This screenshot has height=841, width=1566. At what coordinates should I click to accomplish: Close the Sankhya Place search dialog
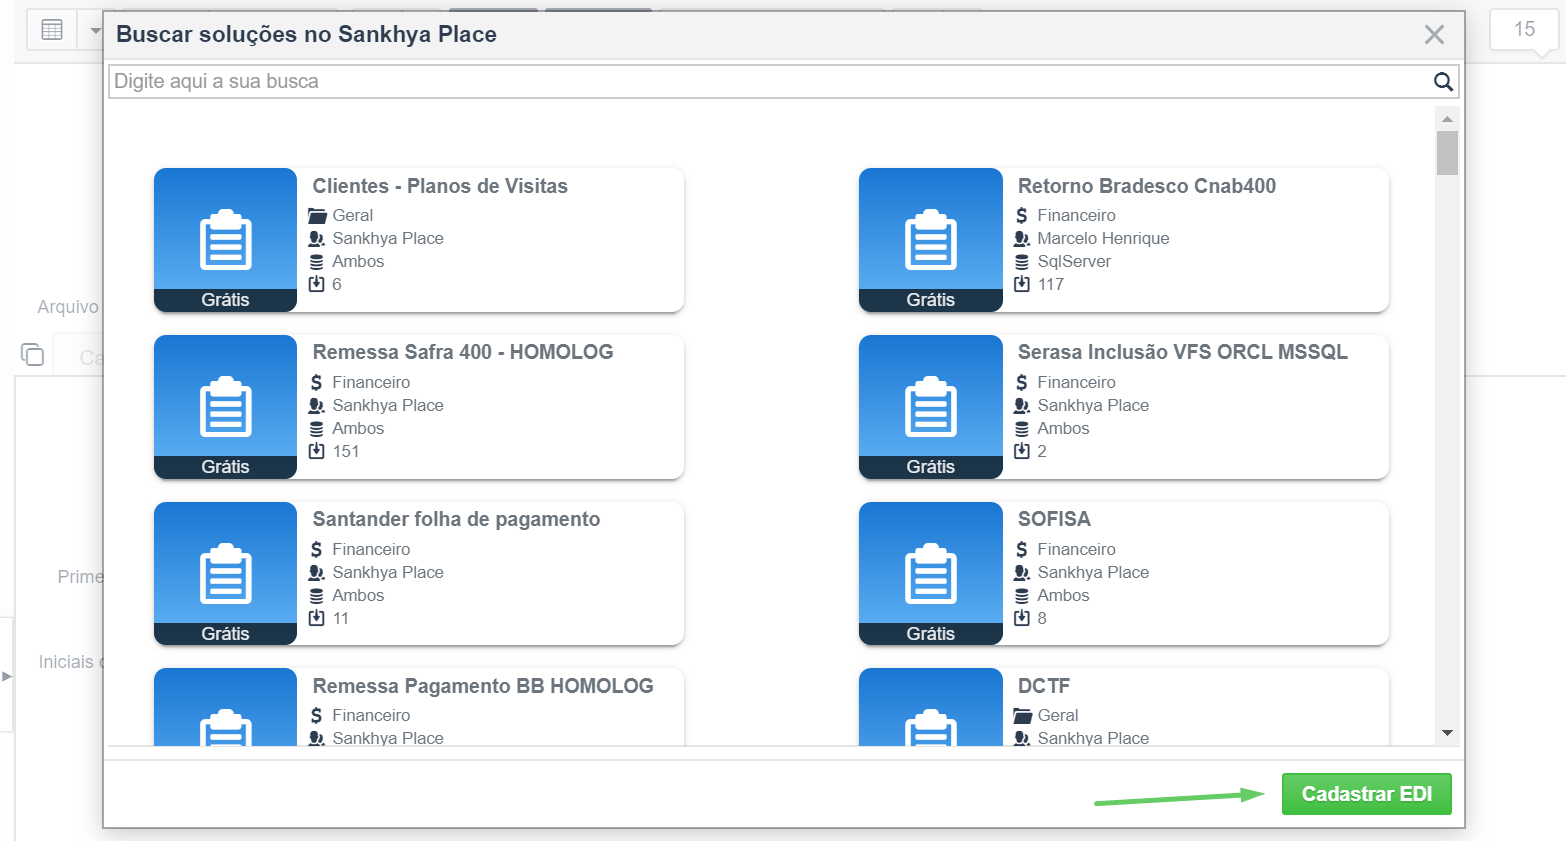[1434, 35]
